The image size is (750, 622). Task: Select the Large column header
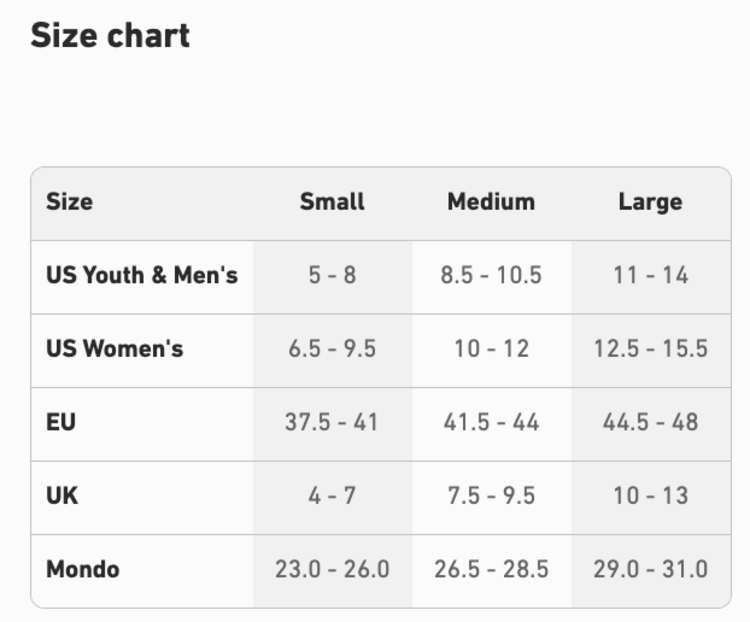pos(650,201)
